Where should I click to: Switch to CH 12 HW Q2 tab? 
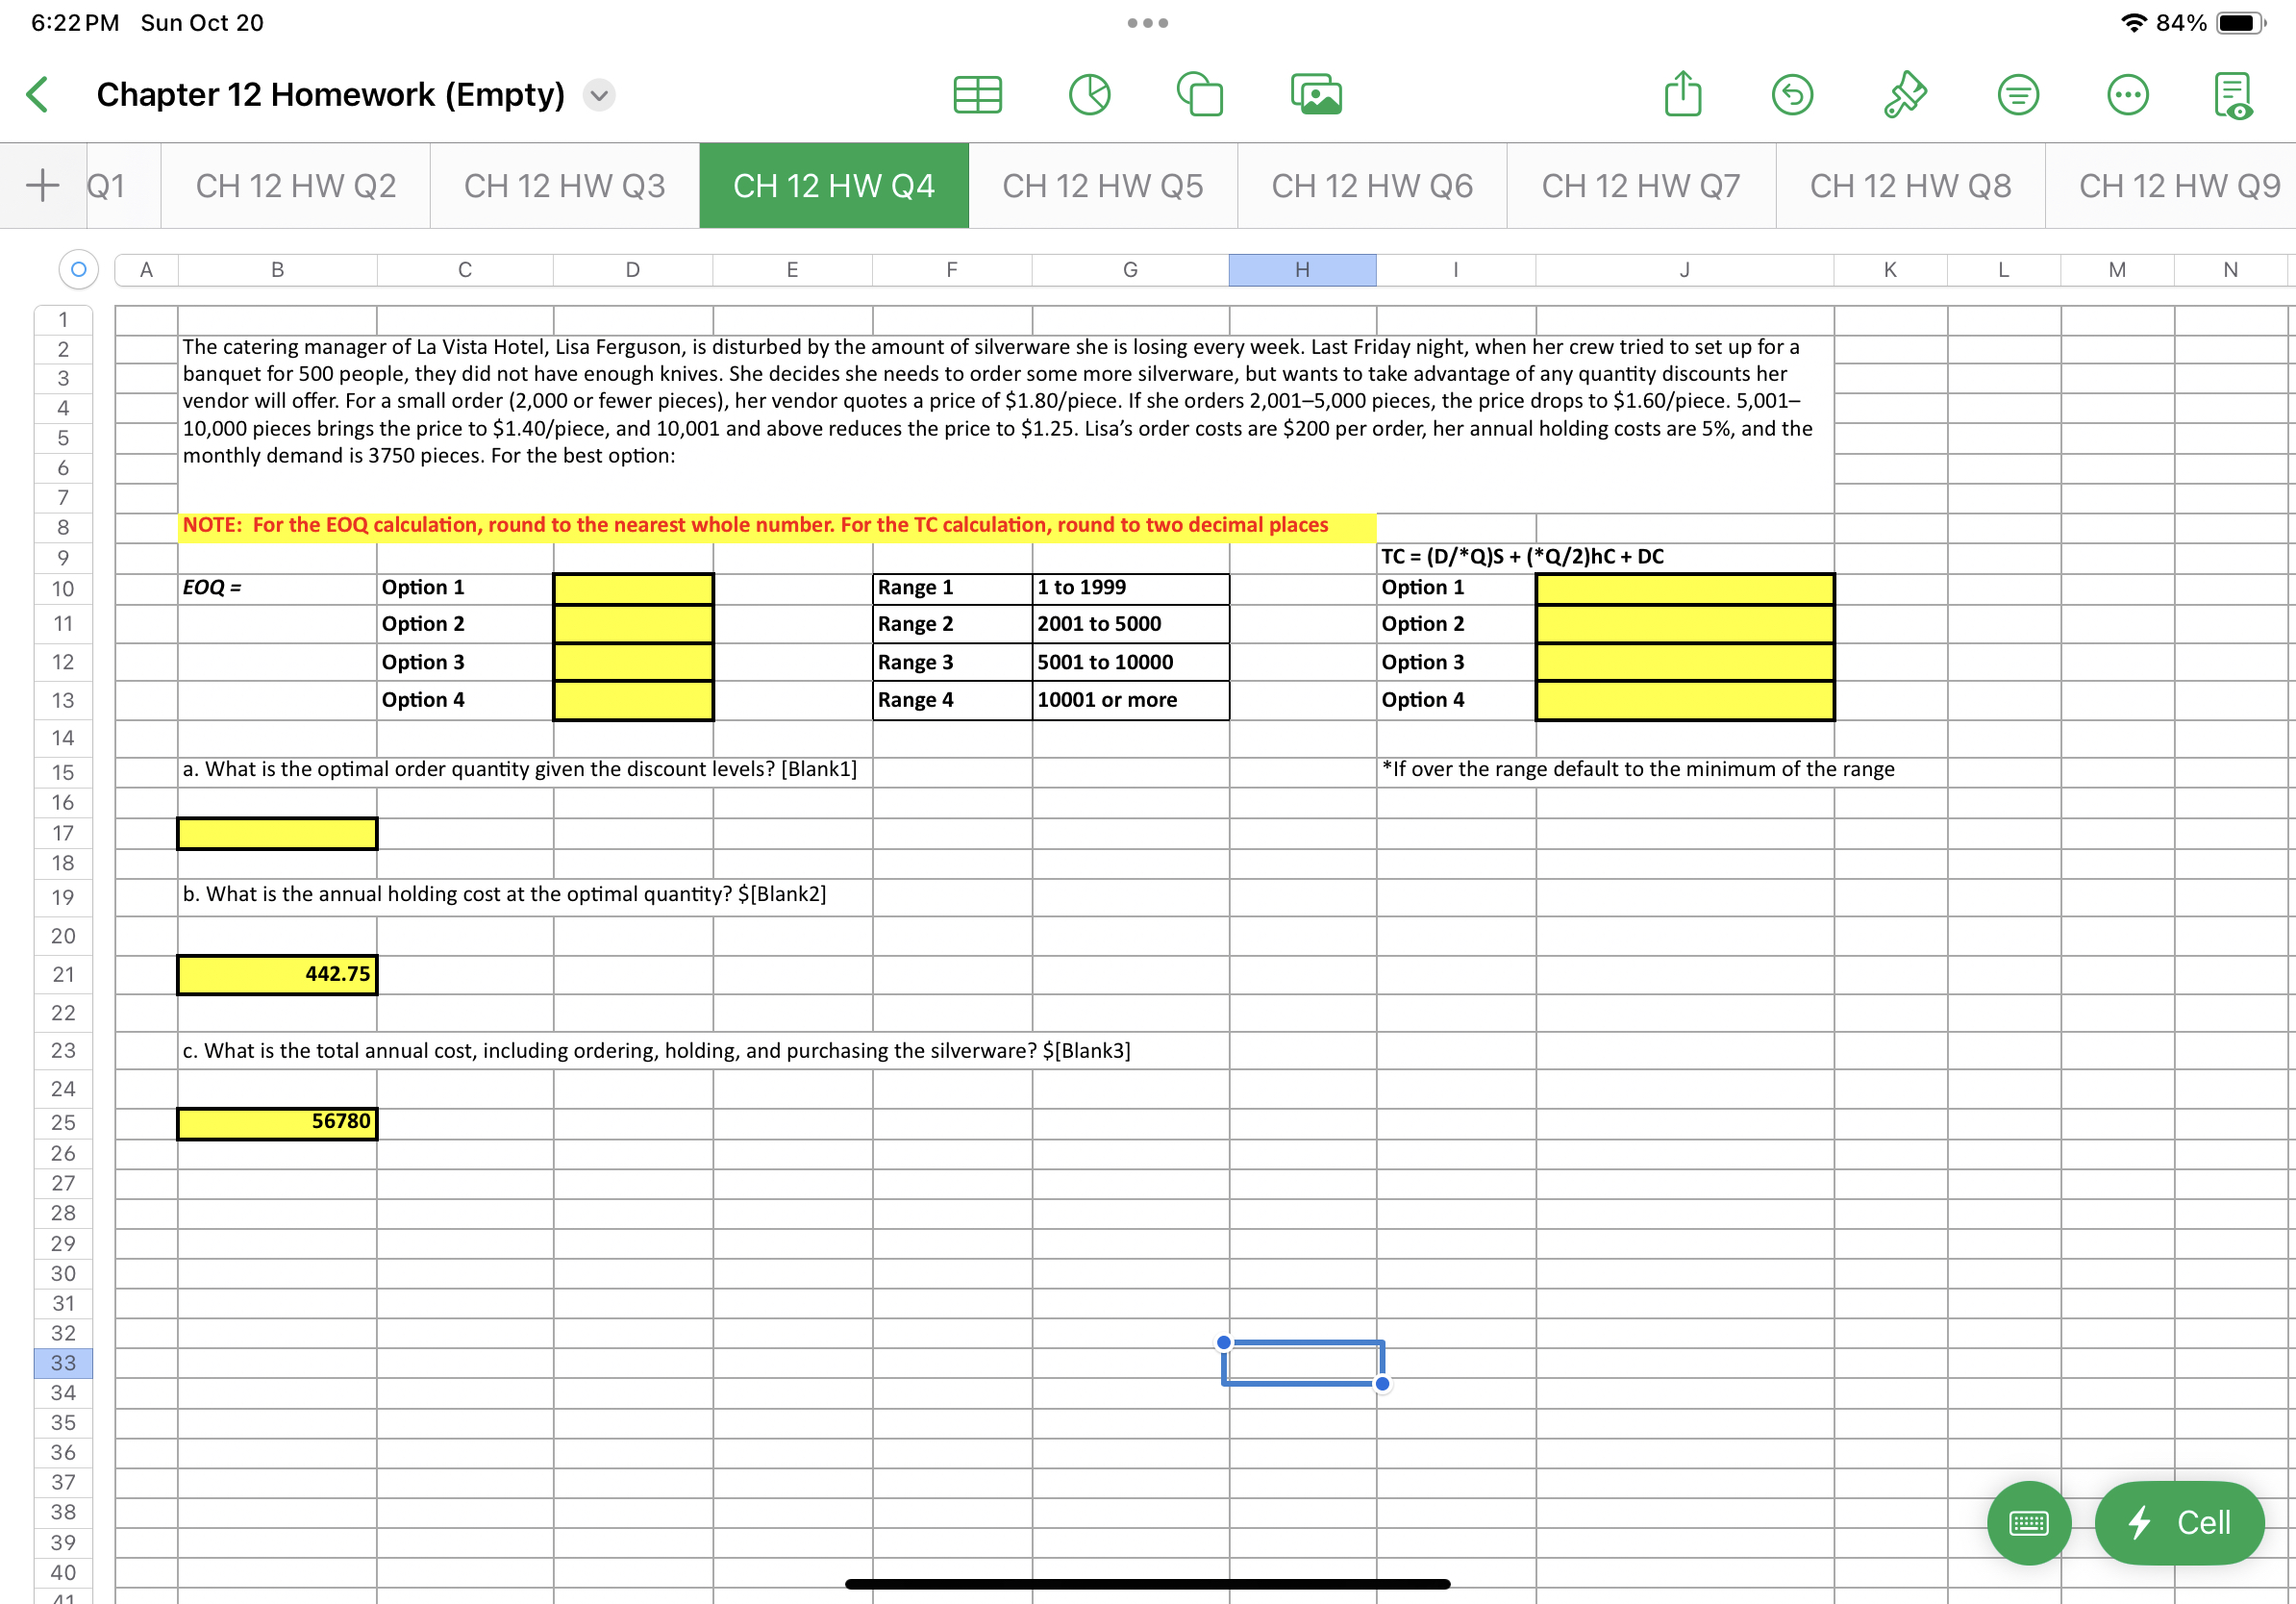pyautogui.click(x=295, y=186)
